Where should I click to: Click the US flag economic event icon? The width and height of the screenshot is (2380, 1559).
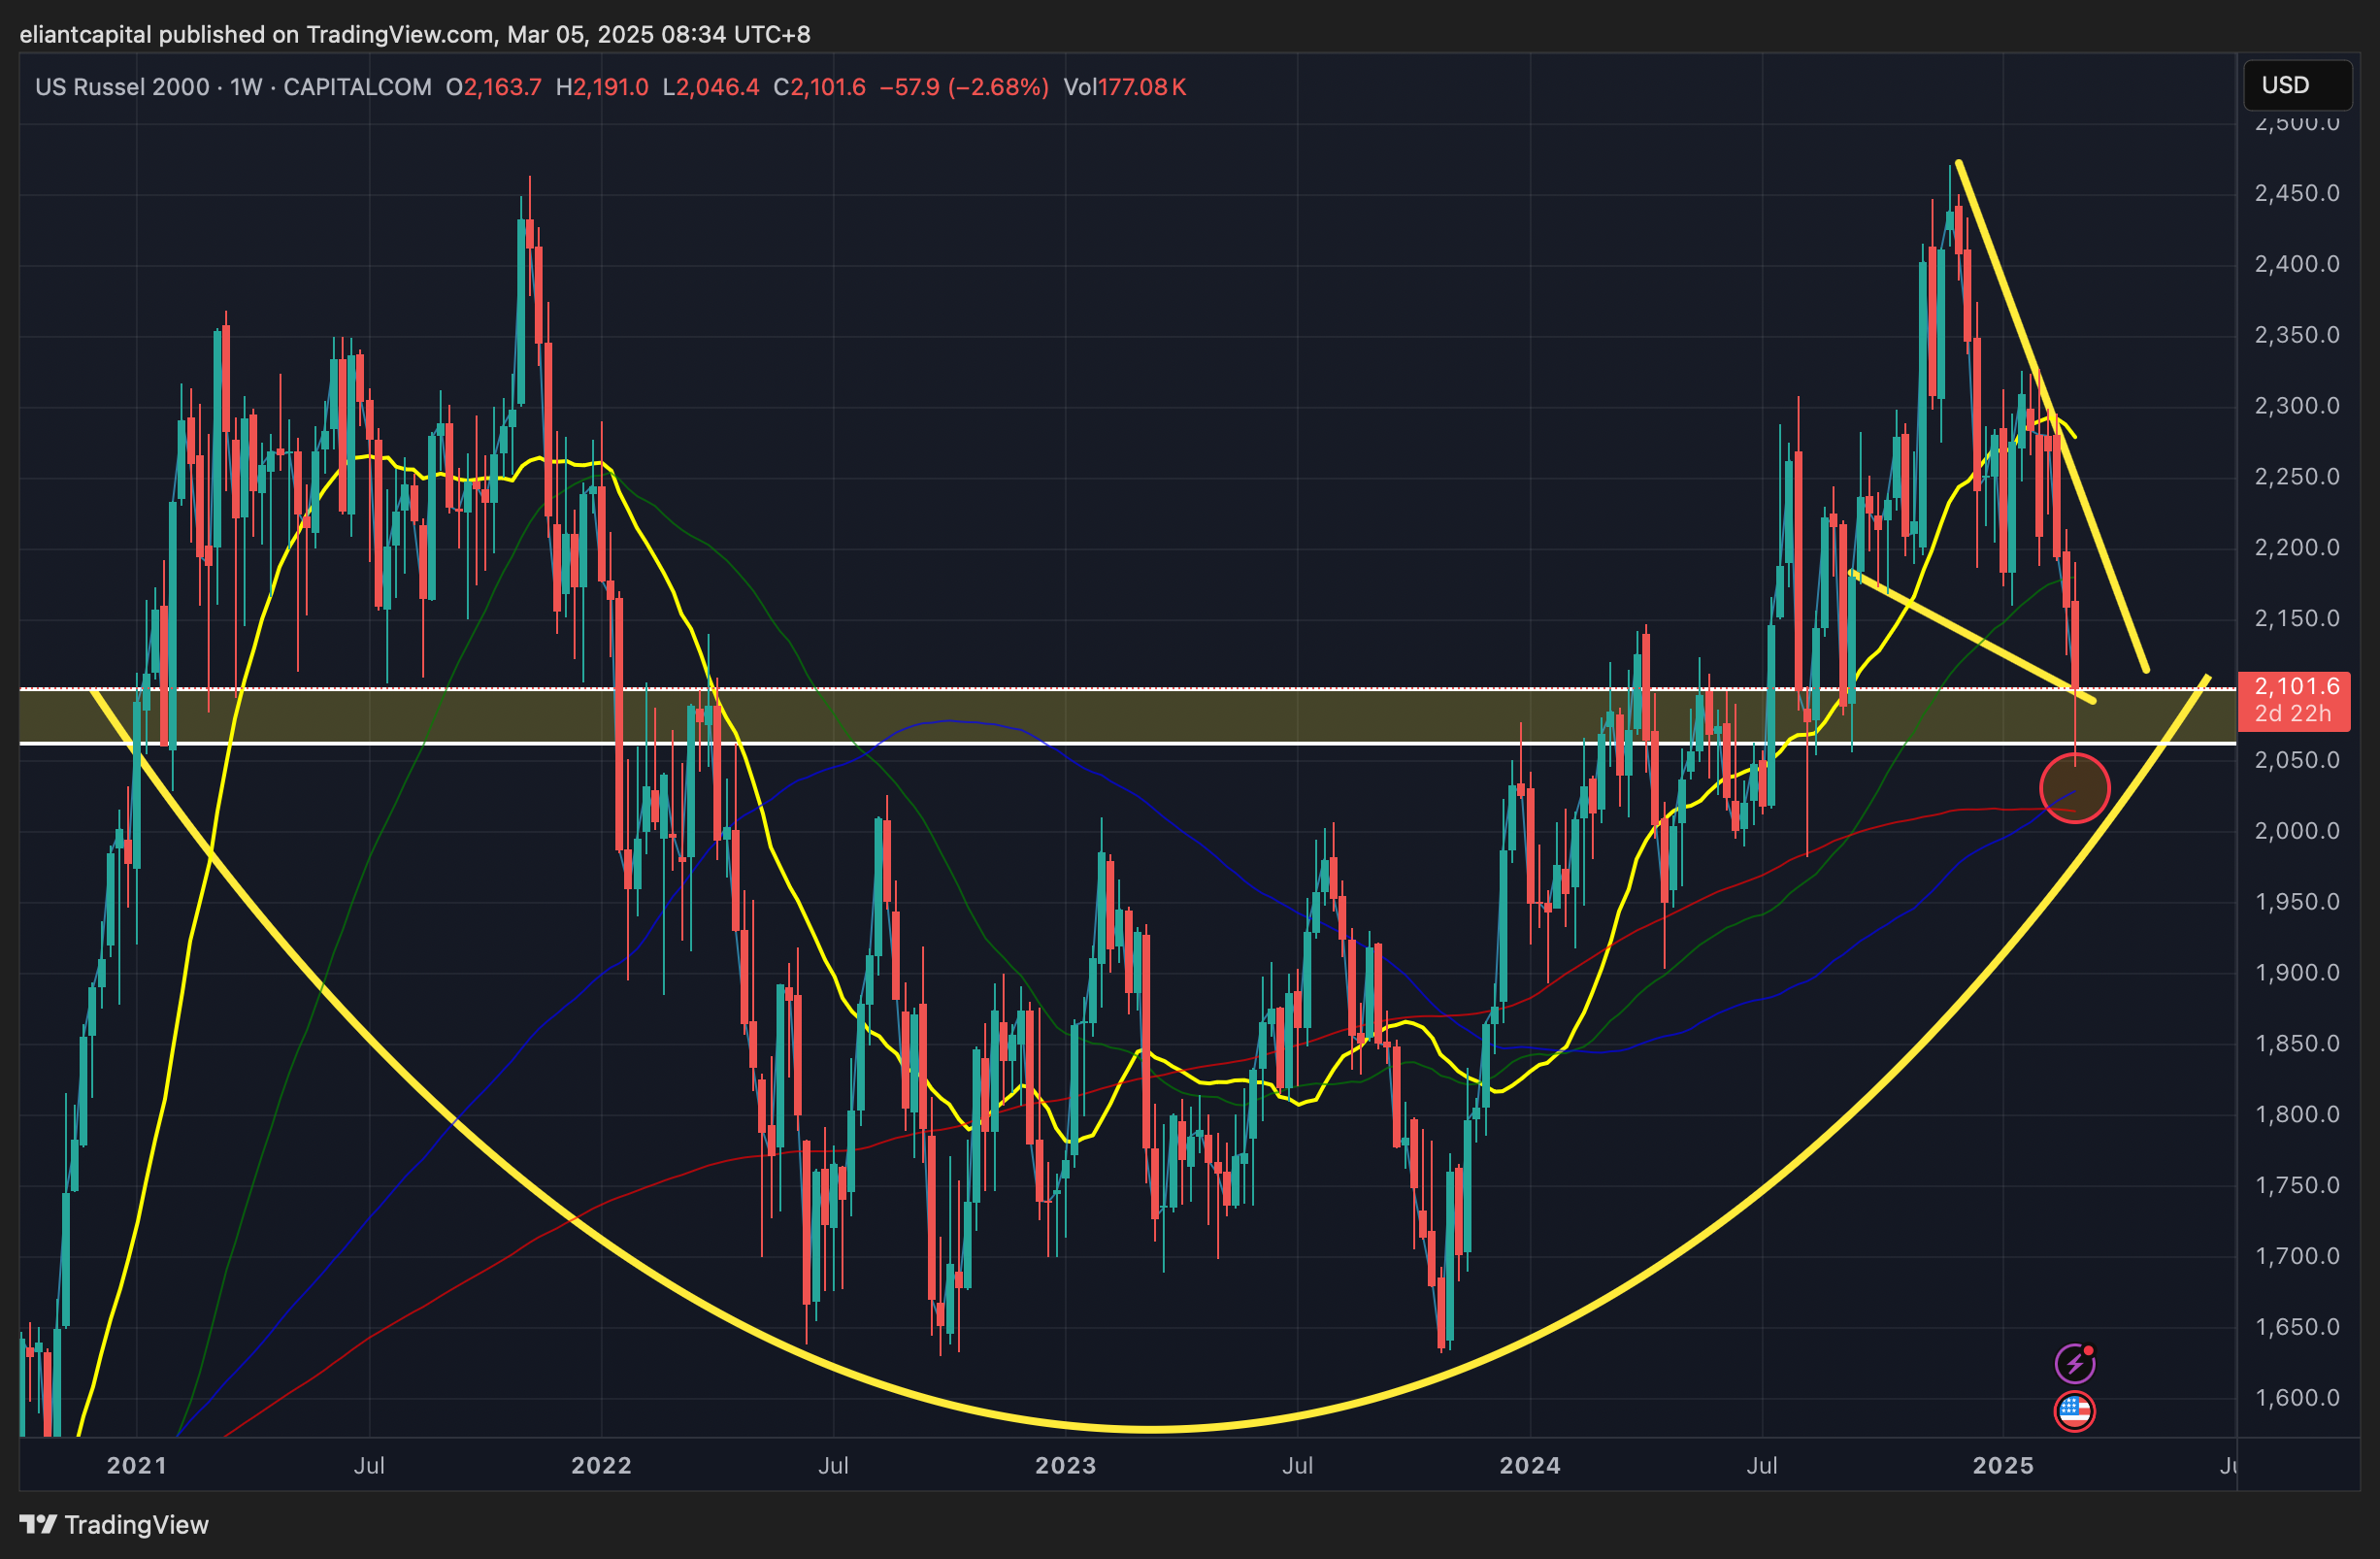tap(2074, 1411)
